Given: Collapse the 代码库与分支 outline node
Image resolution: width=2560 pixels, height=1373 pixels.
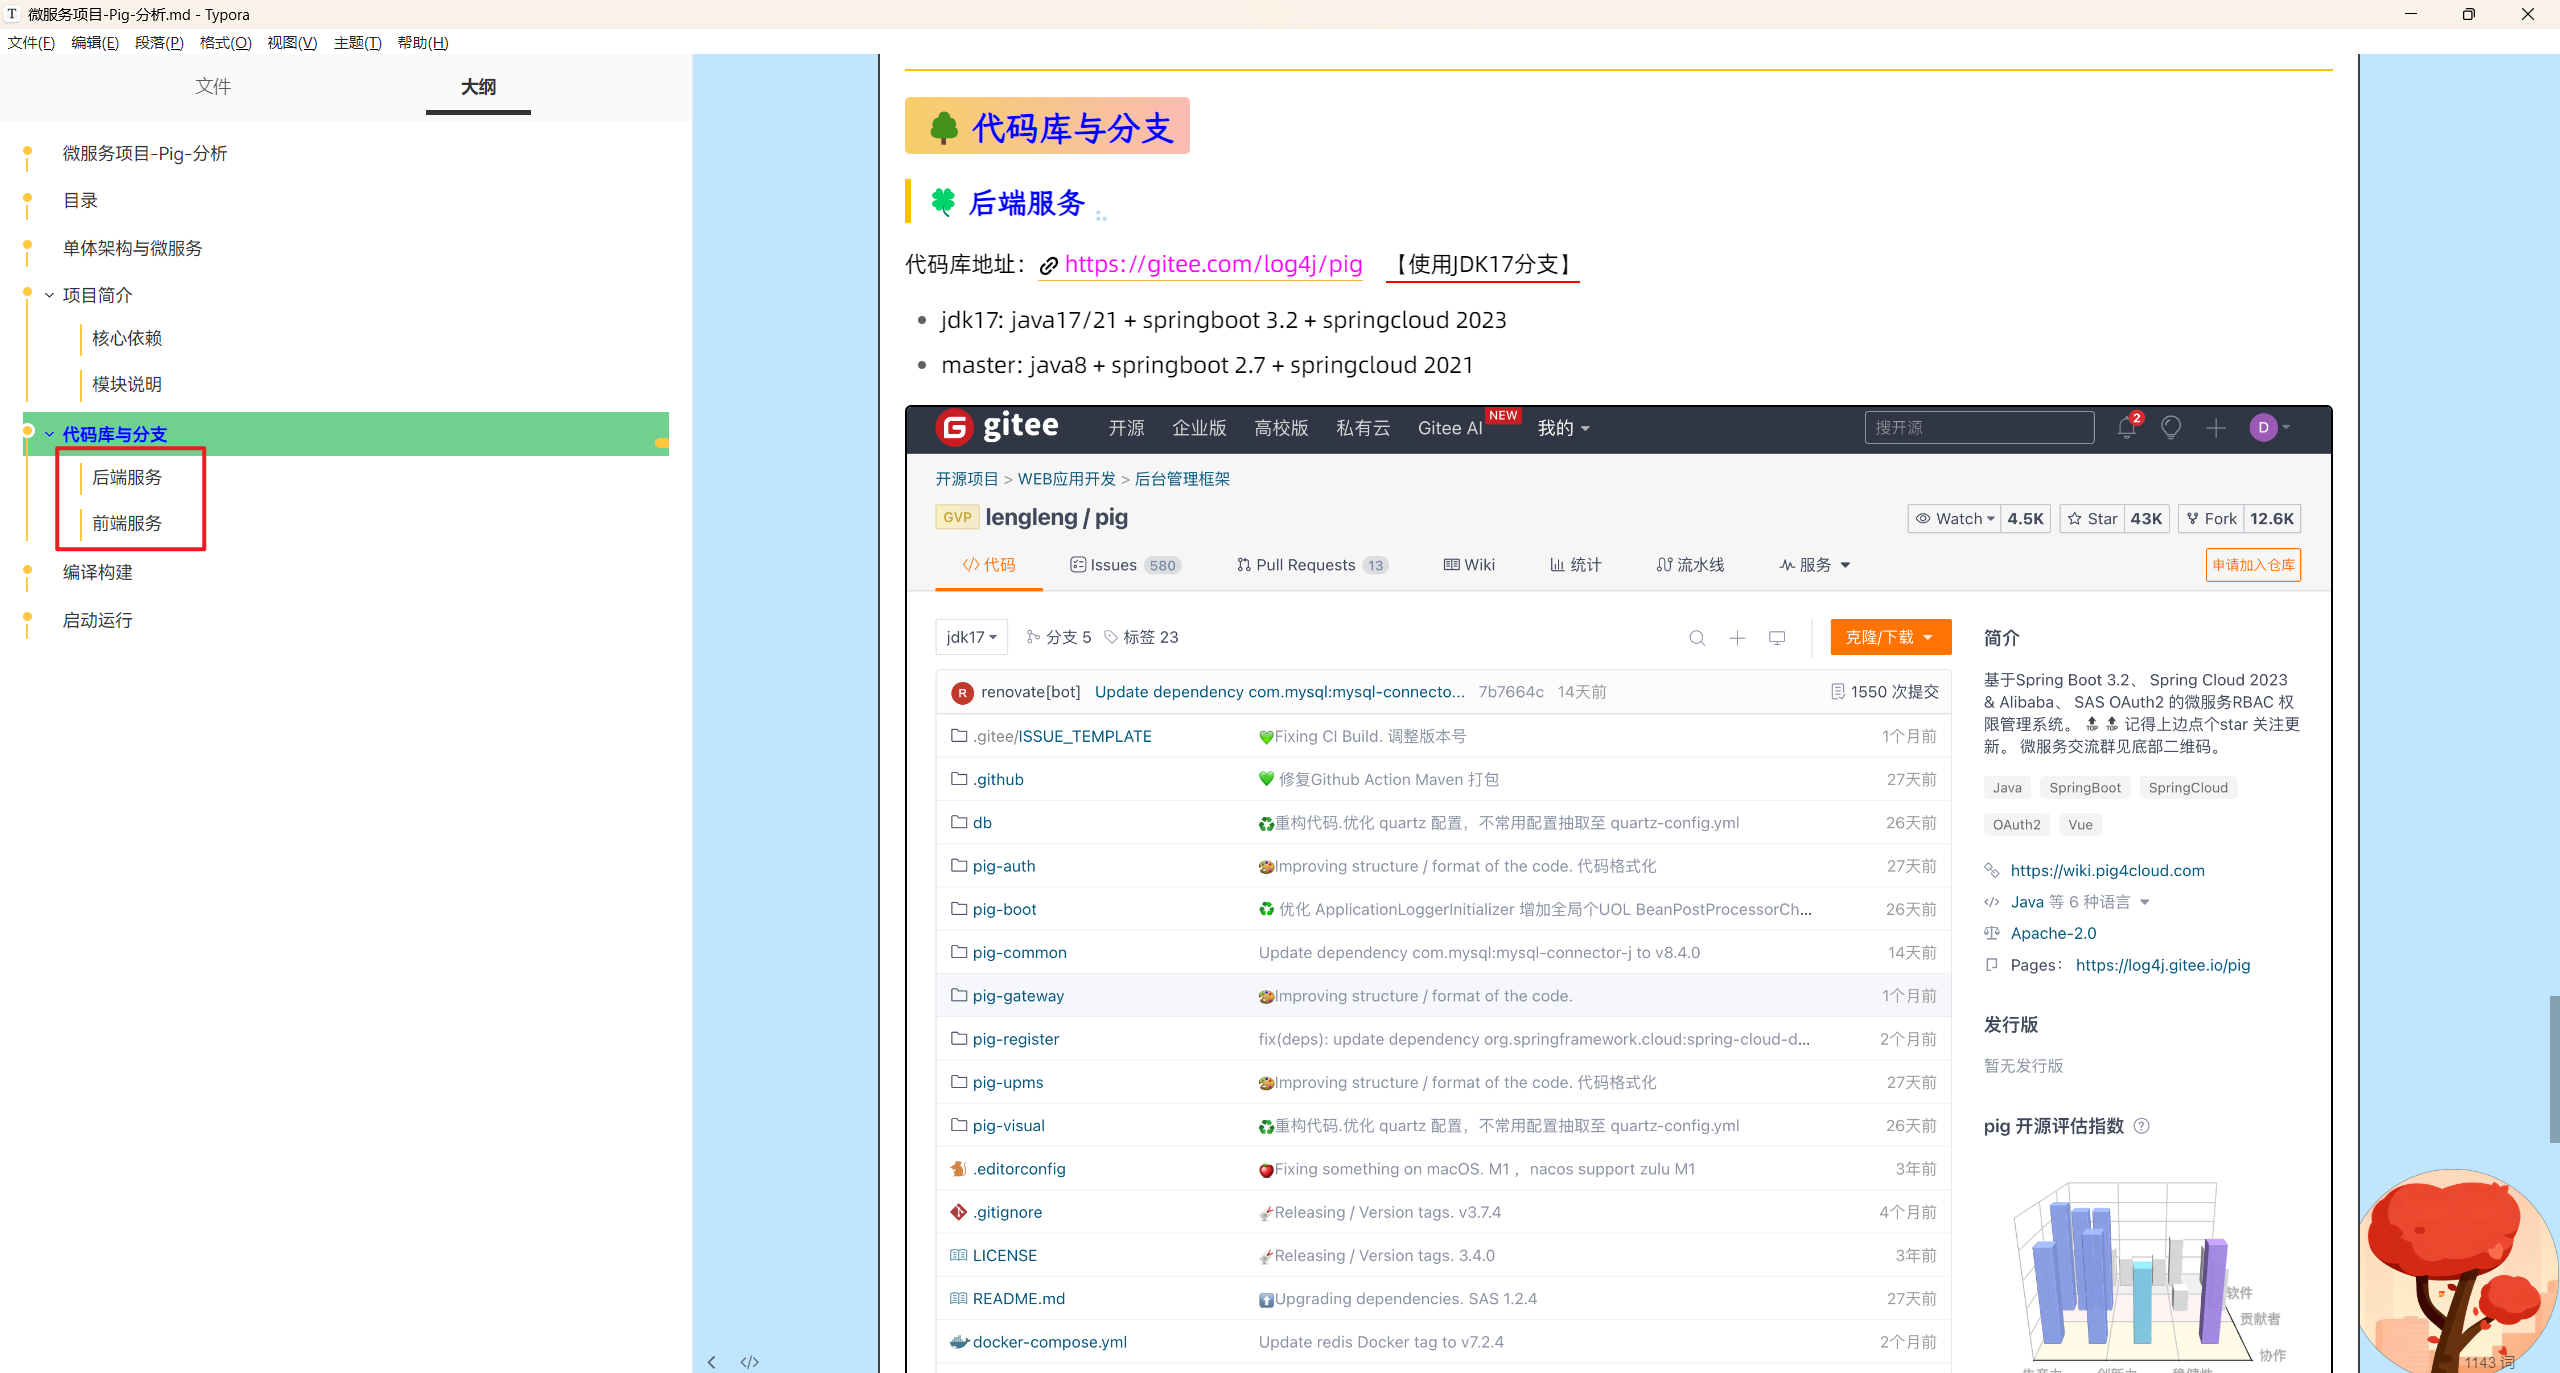Looking at the screenshot, I should tap(49, 434).
